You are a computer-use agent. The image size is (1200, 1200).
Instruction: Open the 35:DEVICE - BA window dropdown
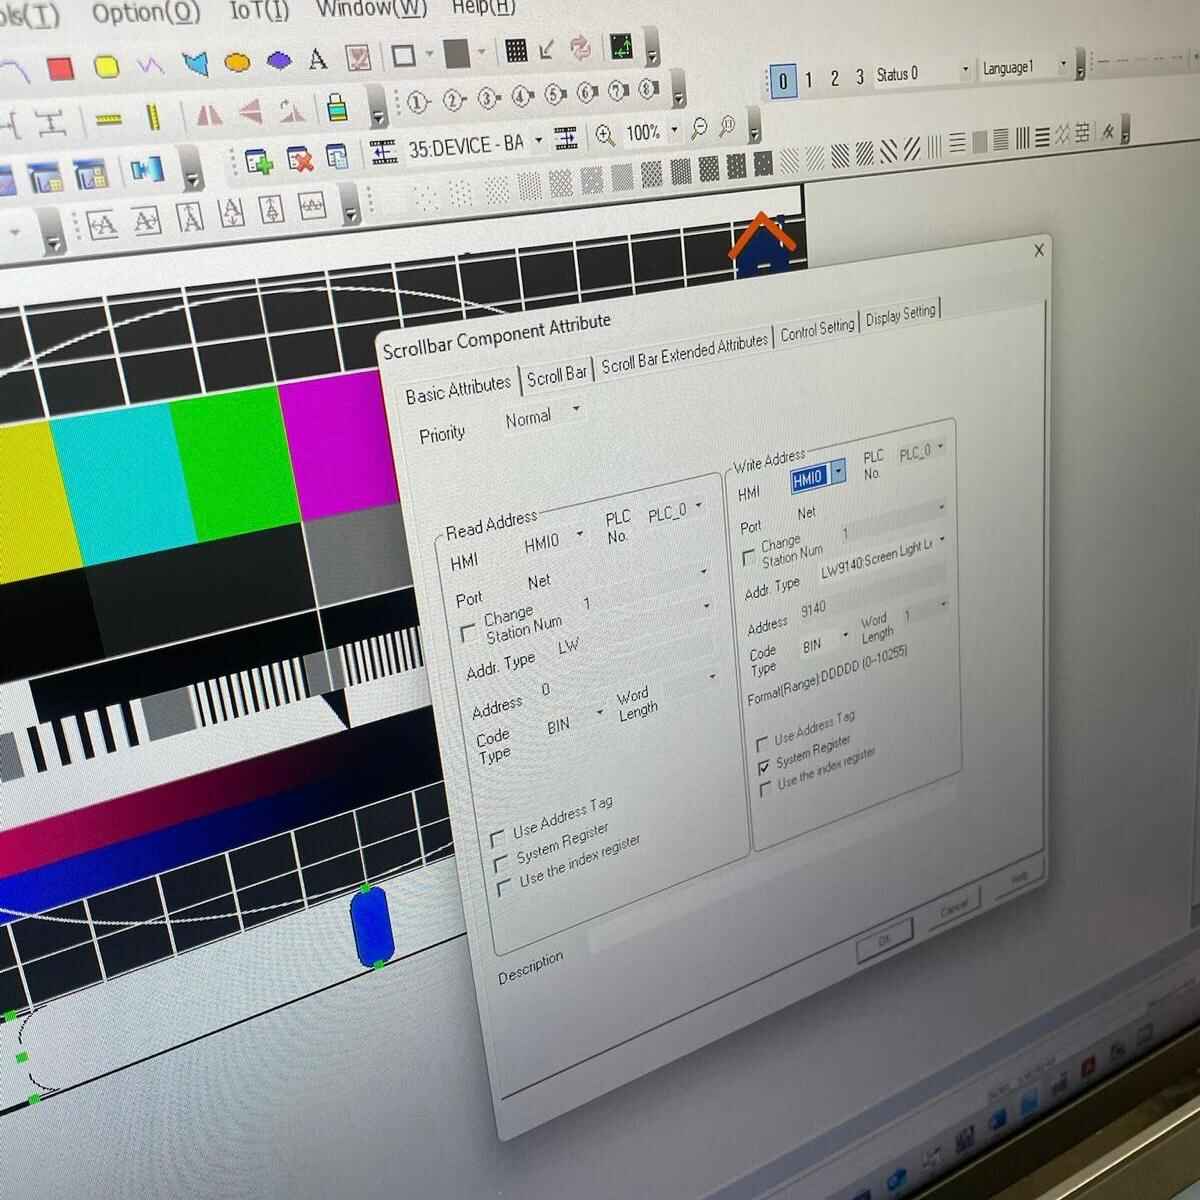click(538, 140)
